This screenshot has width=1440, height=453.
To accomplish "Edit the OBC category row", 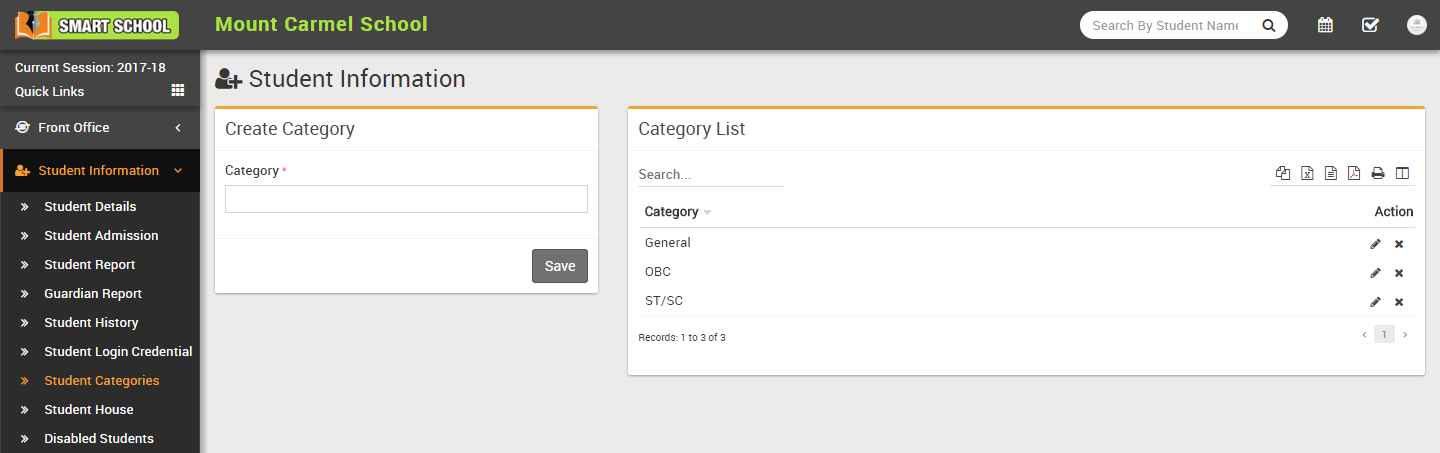I will 1375,273.
